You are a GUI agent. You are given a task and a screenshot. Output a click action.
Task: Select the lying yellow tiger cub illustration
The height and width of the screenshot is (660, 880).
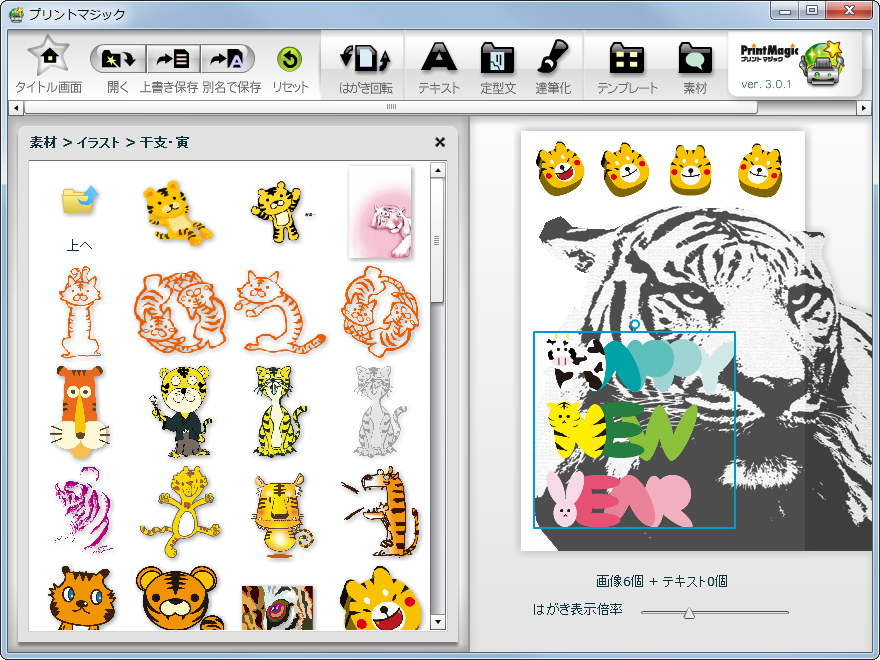coord(176,213)
